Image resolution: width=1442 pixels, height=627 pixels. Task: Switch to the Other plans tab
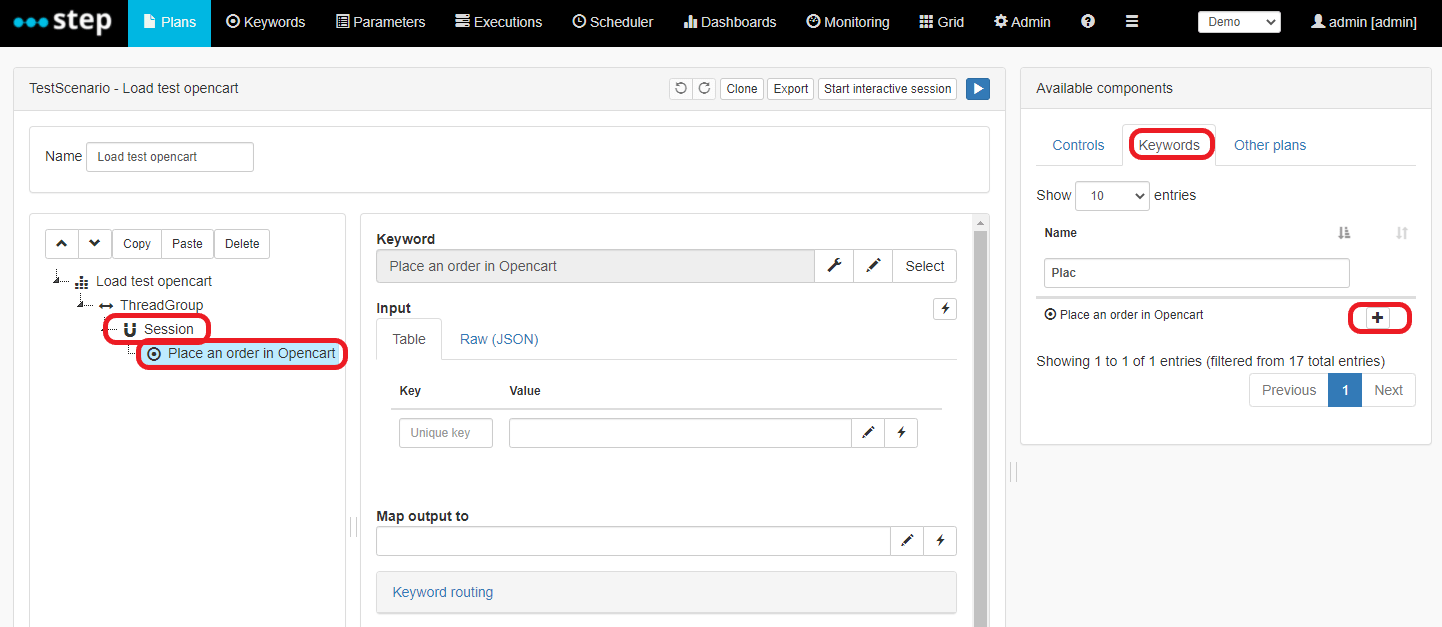pos(1269,145)
